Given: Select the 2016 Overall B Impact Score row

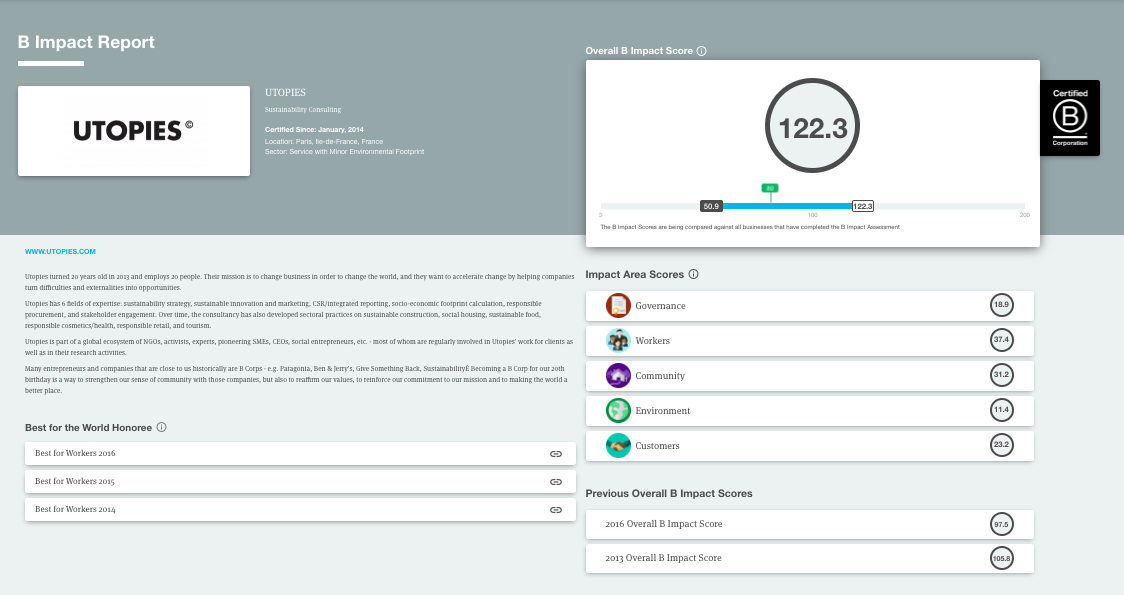Looking at the screenshot, I should coord(809,524).
